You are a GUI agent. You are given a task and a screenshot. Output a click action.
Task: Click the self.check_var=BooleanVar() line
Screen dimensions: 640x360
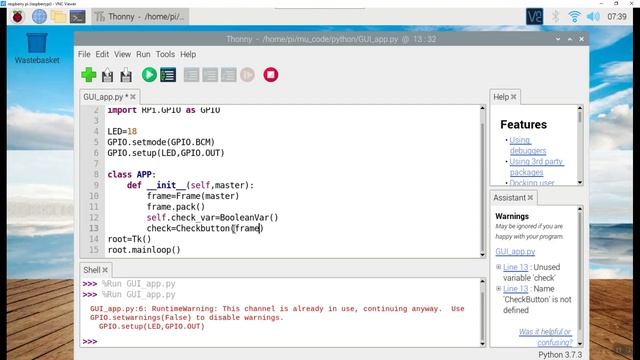pyautogui.click(x=212, y=218)
